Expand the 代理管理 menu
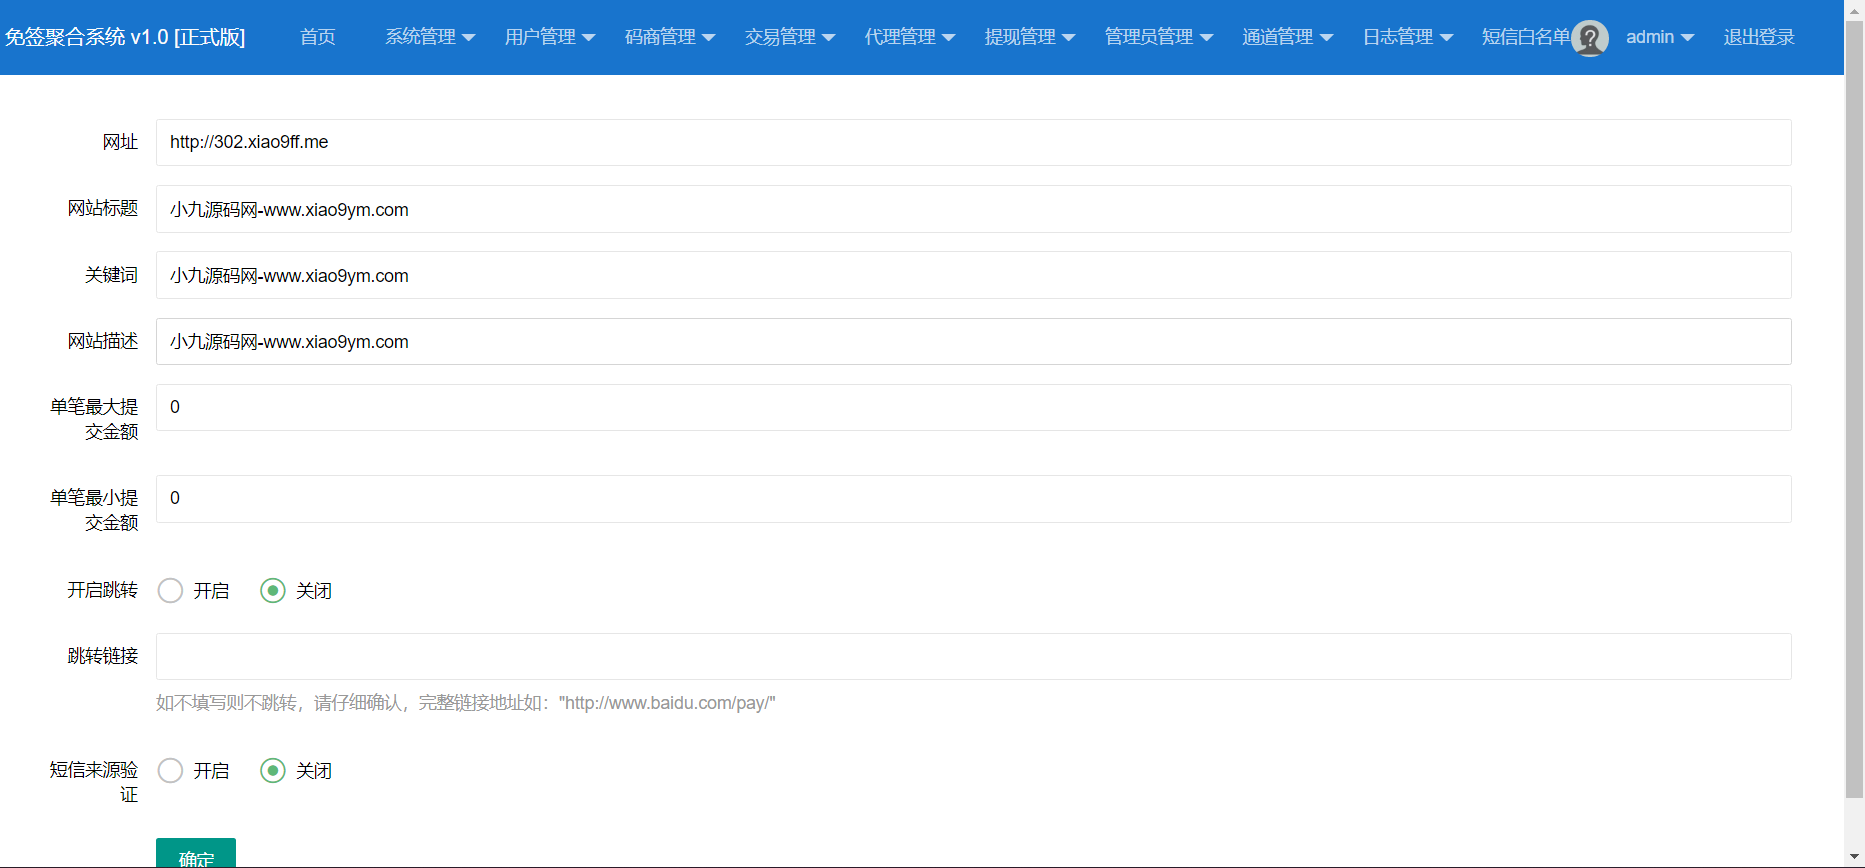Screen dimensions: 1865x868 point(910,37)
